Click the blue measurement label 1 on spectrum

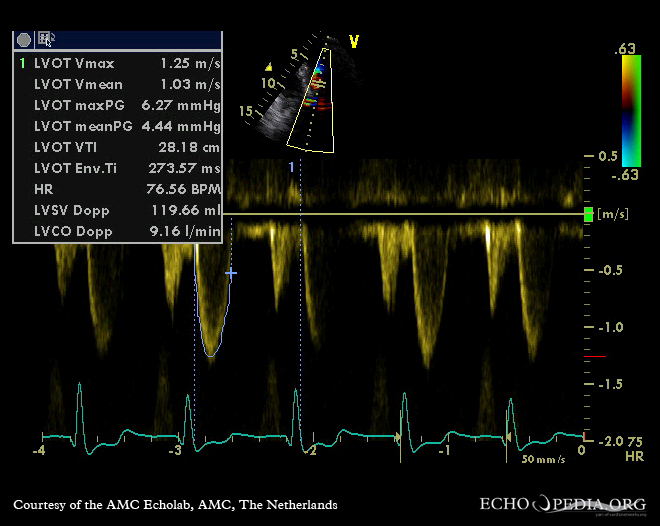(292, 168)
